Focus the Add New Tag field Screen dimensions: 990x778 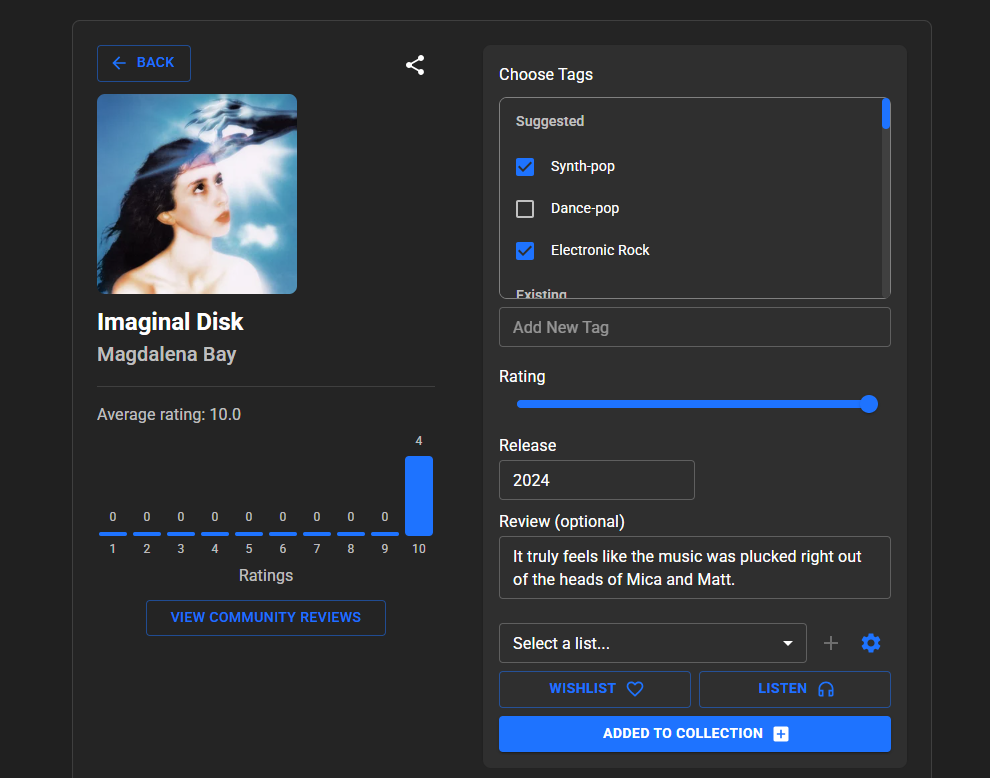(x=694, y=327)
